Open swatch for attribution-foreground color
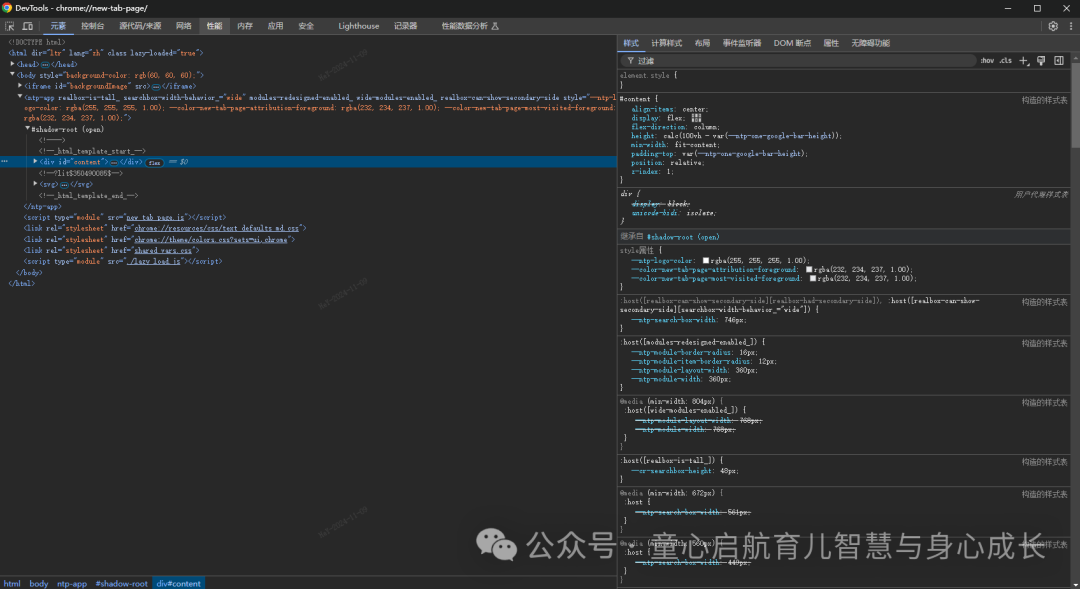This screenshot has width=1080, height=589. (x=809, y=270)
